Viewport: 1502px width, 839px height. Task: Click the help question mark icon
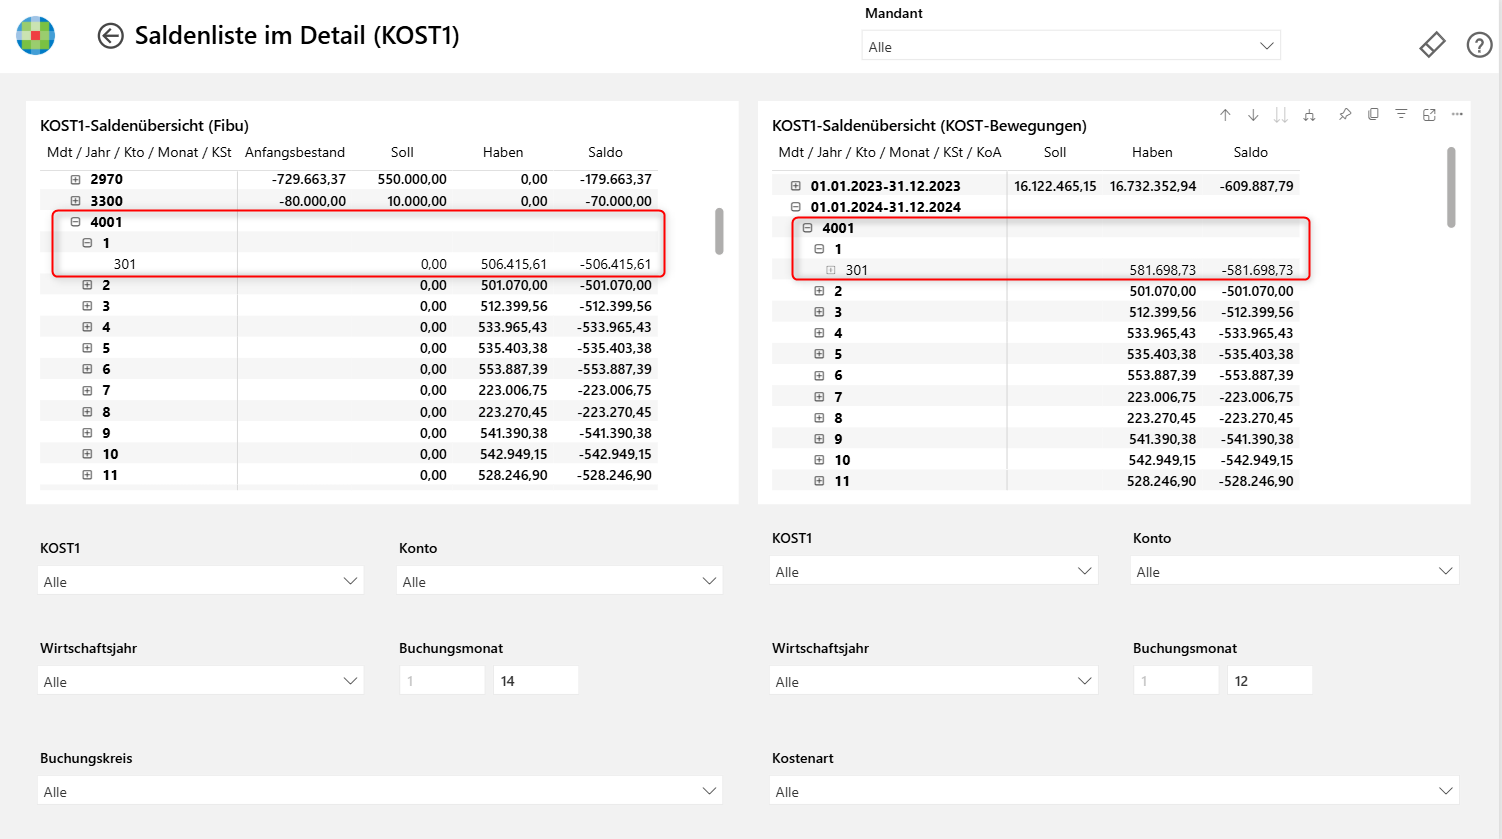point(1479,45)
